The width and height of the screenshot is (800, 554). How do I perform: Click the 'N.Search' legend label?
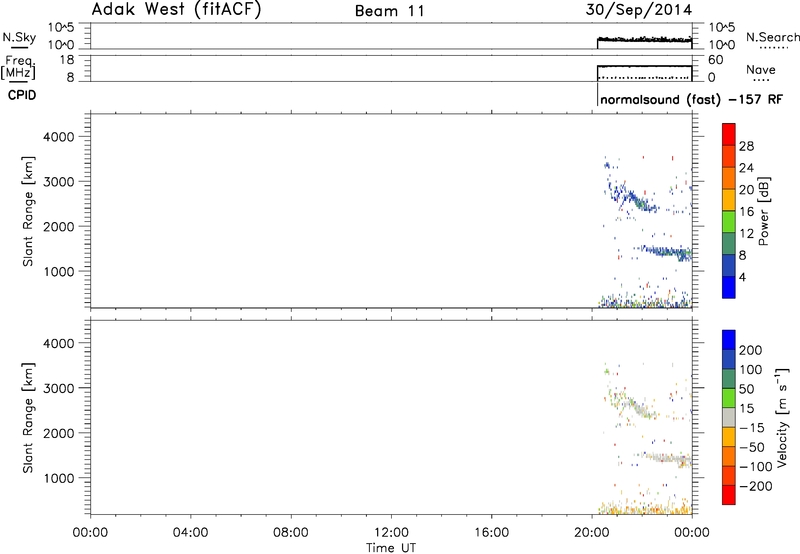772,37
